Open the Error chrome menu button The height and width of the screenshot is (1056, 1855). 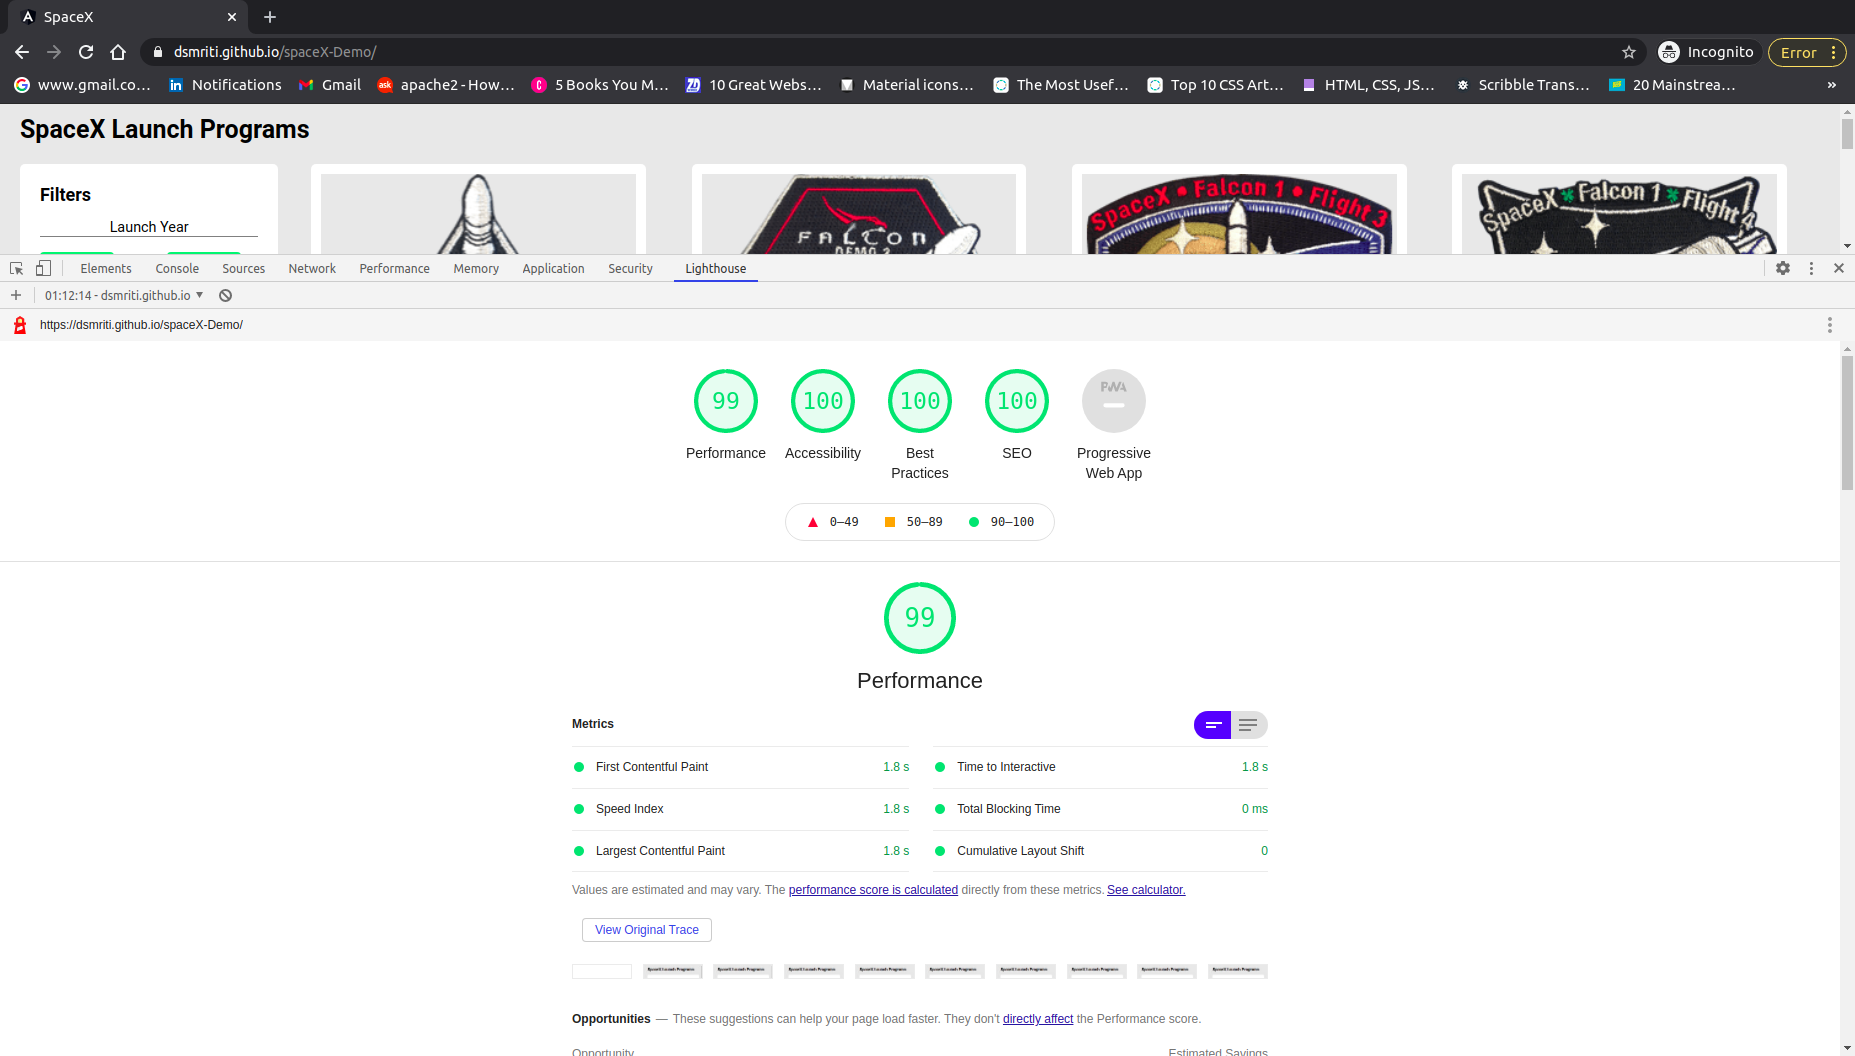coord(1807,52)
